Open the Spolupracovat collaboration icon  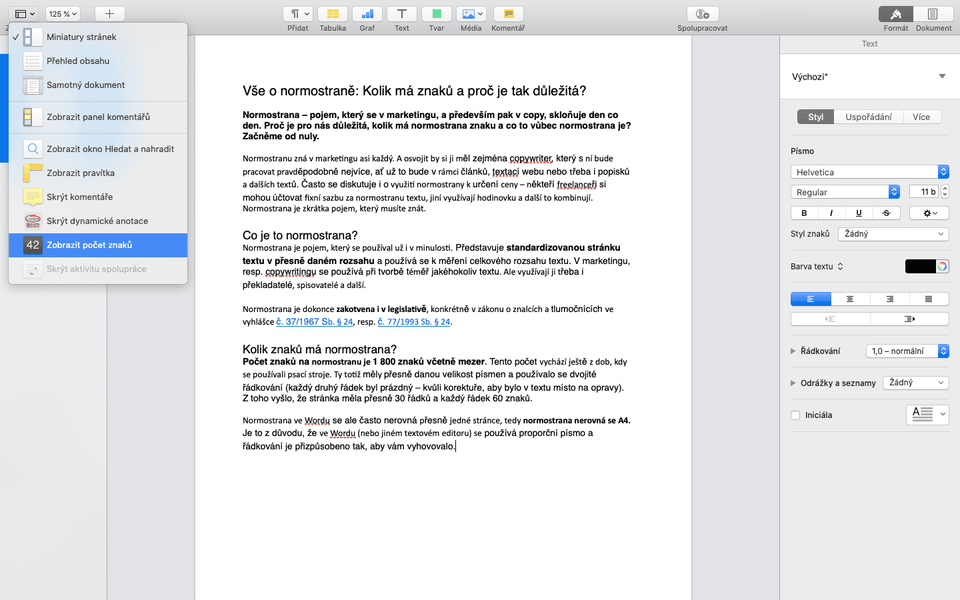click(701, 14)
